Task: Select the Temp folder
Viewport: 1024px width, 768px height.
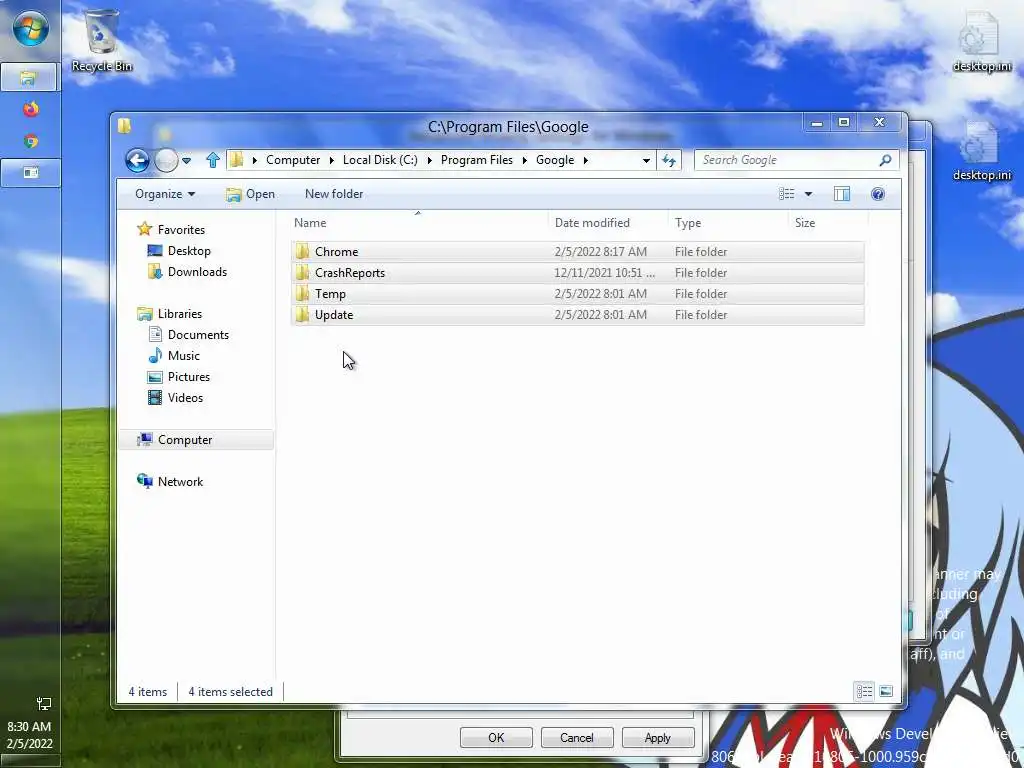Action: [x=578, y=293]
